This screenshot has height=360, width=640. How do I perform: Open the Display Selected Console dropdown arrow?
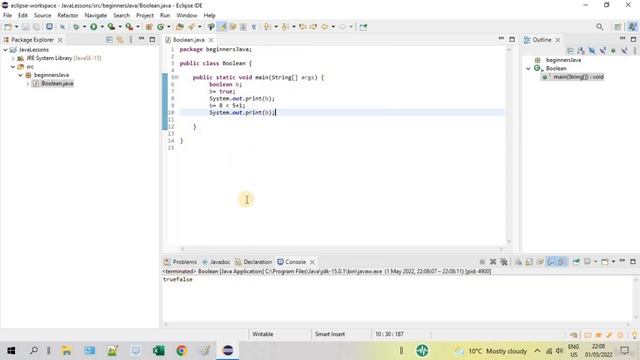click(x=596, y=262)
